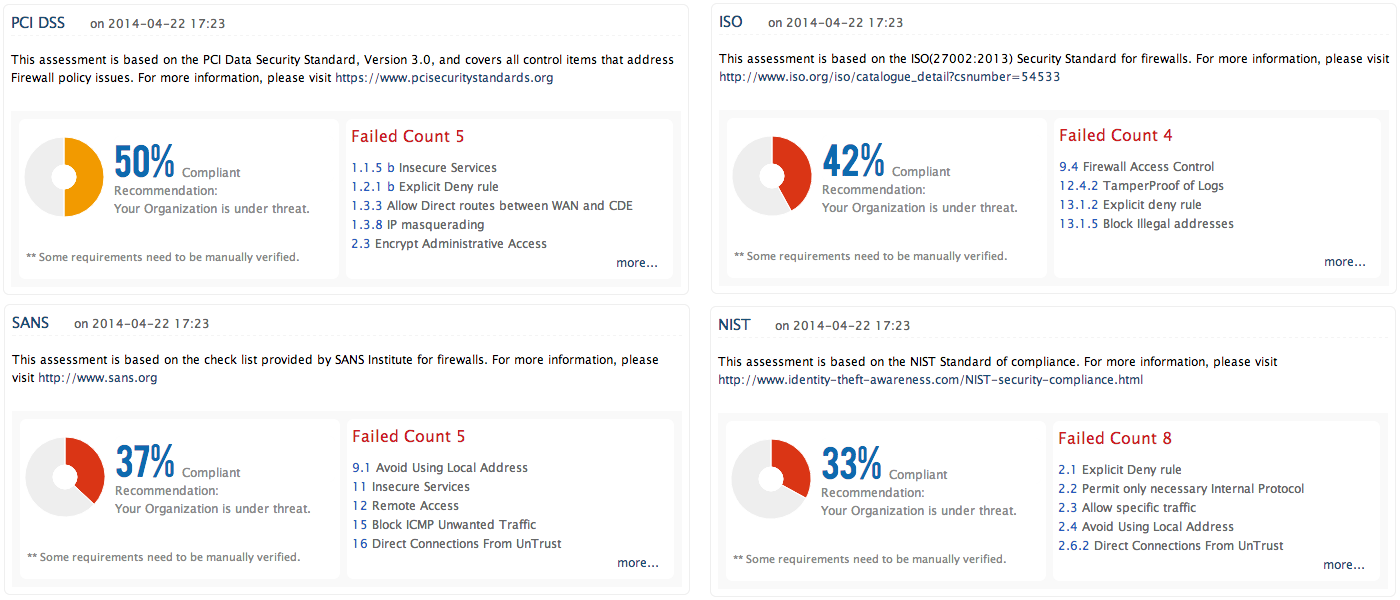Image resolution: width=1400 pixels, height=600 pixels.
Task: Visit the www.sans.org link
Action: tap(97, 379)
